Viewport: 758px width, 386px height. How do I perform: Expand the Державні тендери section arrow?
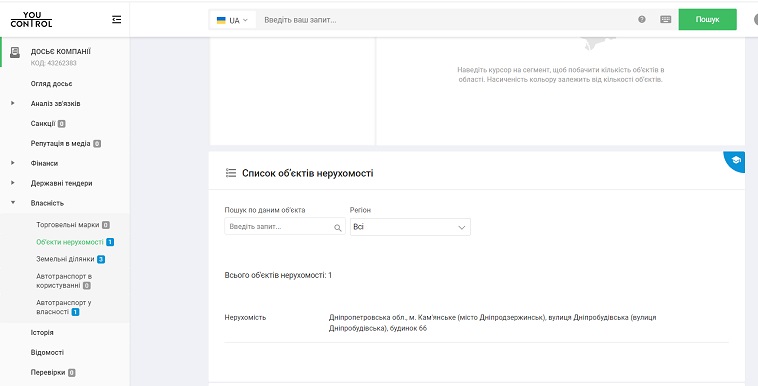click(13, 183)
